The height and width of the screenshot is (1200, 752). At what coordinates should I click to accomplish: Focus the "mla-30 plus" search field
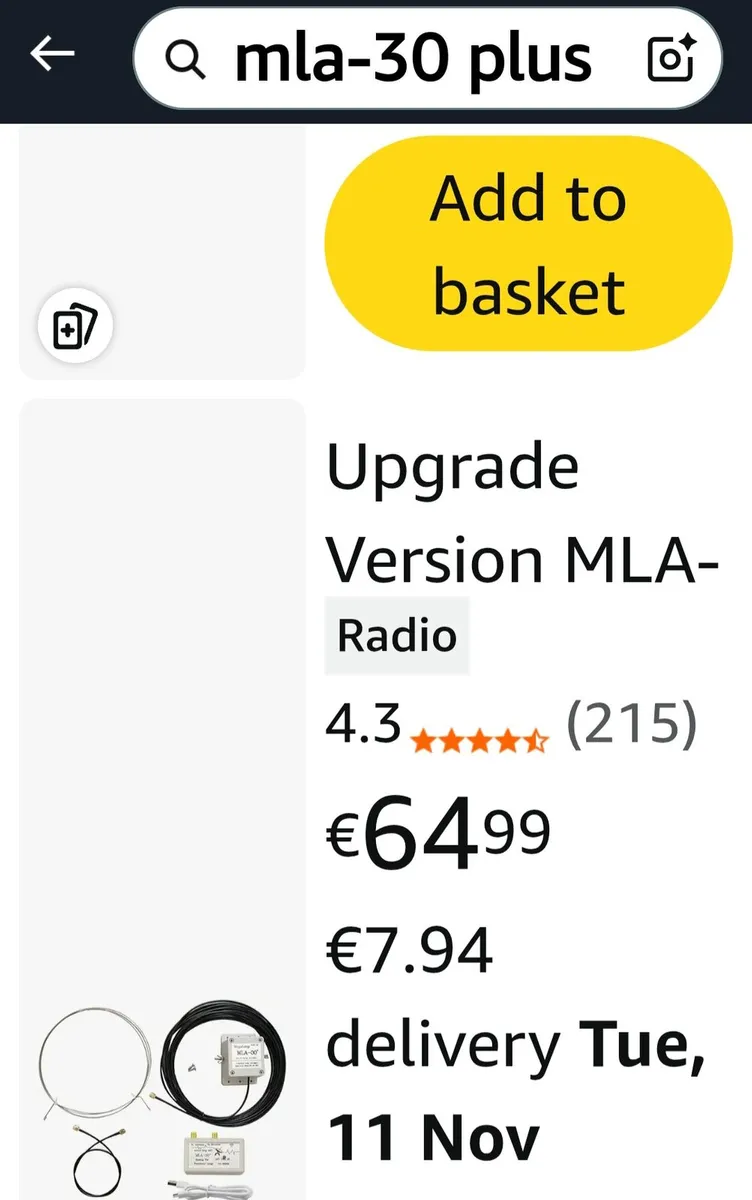(x=412, y=60)
